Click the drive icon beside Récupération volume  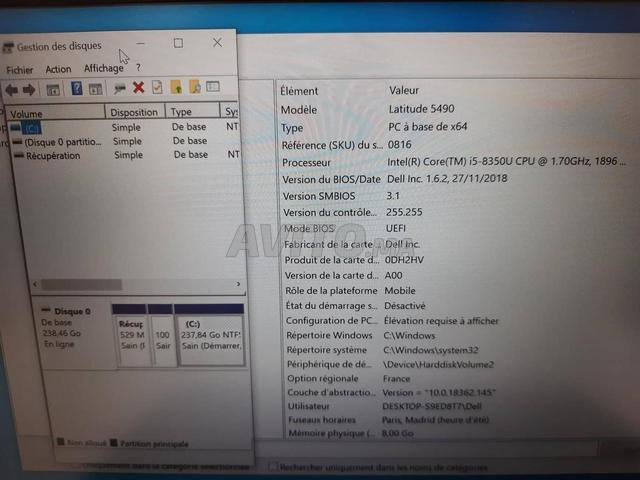(18, 156)
